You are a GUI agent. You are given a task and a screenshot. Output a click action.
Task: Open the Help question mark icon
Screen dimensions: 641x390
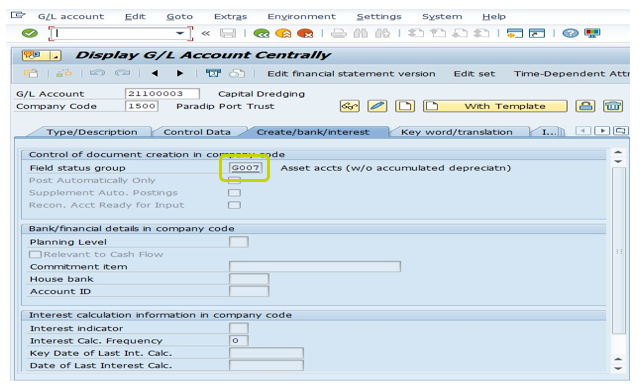coord(570,33)
